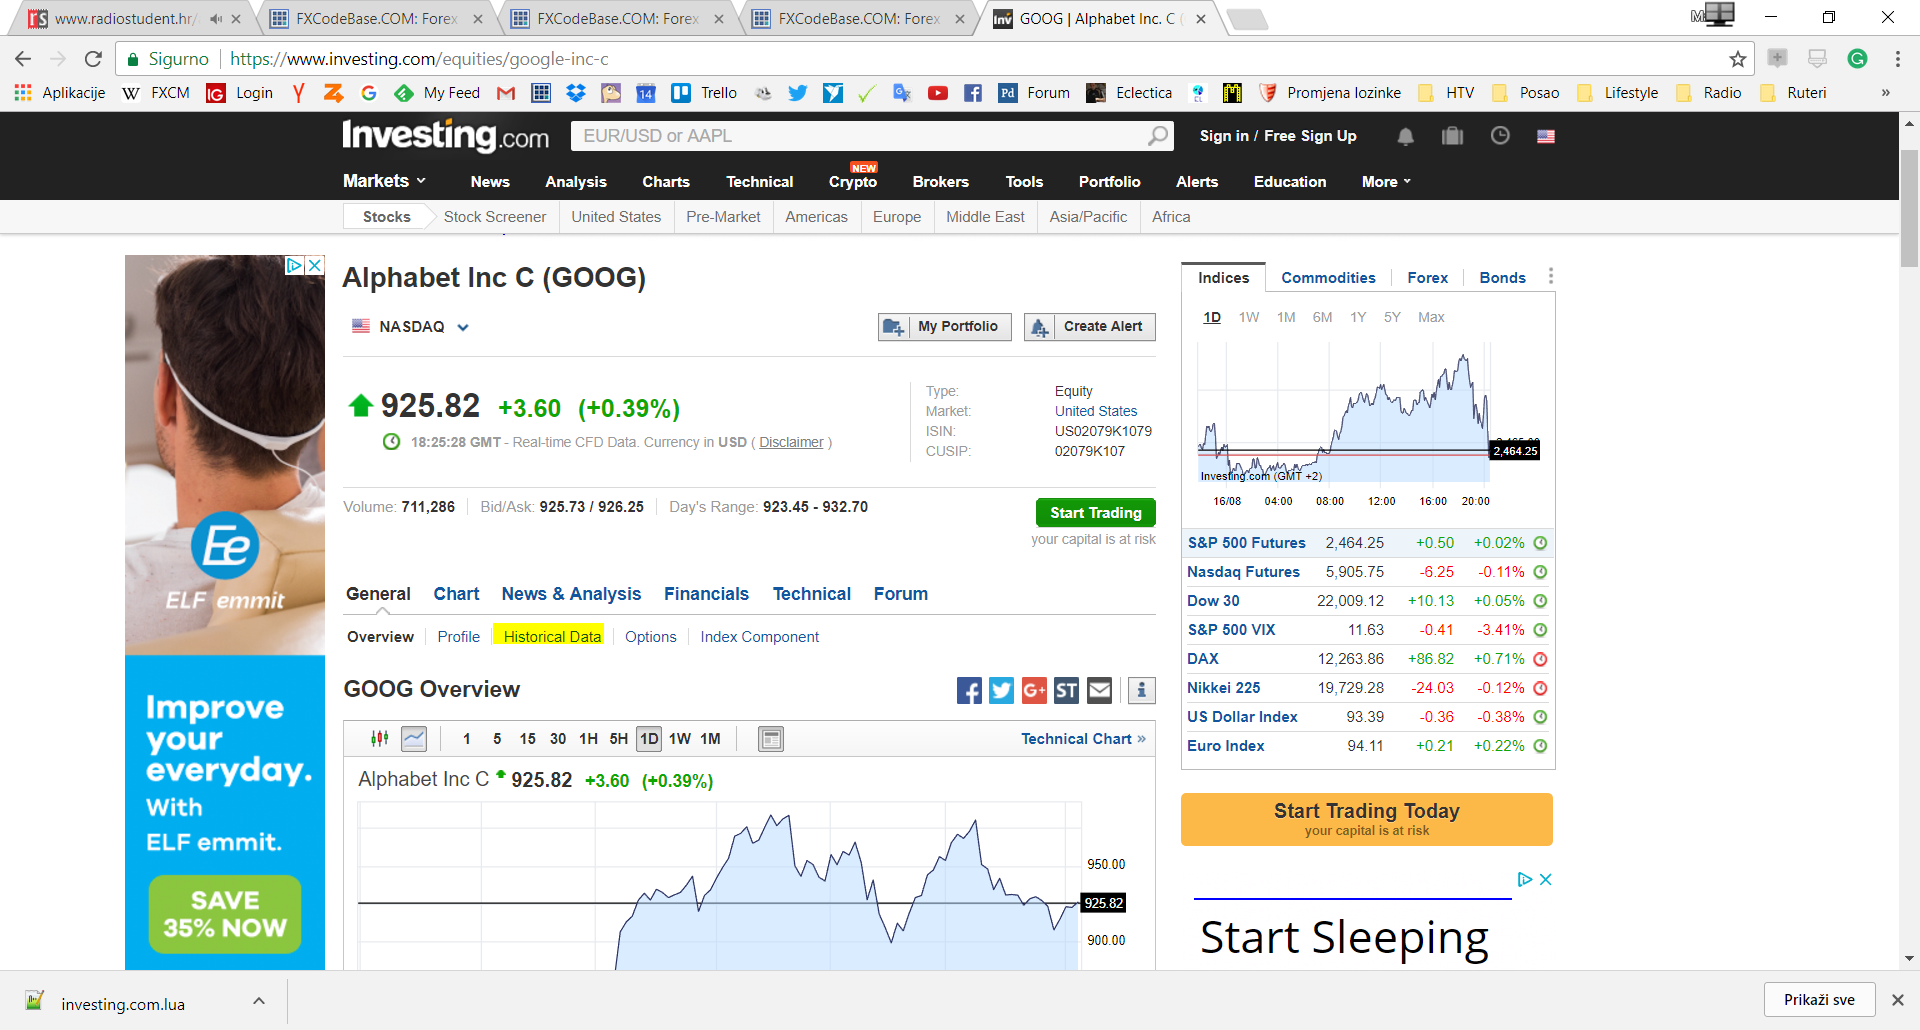Image resolution: width=1920 pixels, height=1030 pixels.
Task: Close the downloads bar
Action: 1897,1000
